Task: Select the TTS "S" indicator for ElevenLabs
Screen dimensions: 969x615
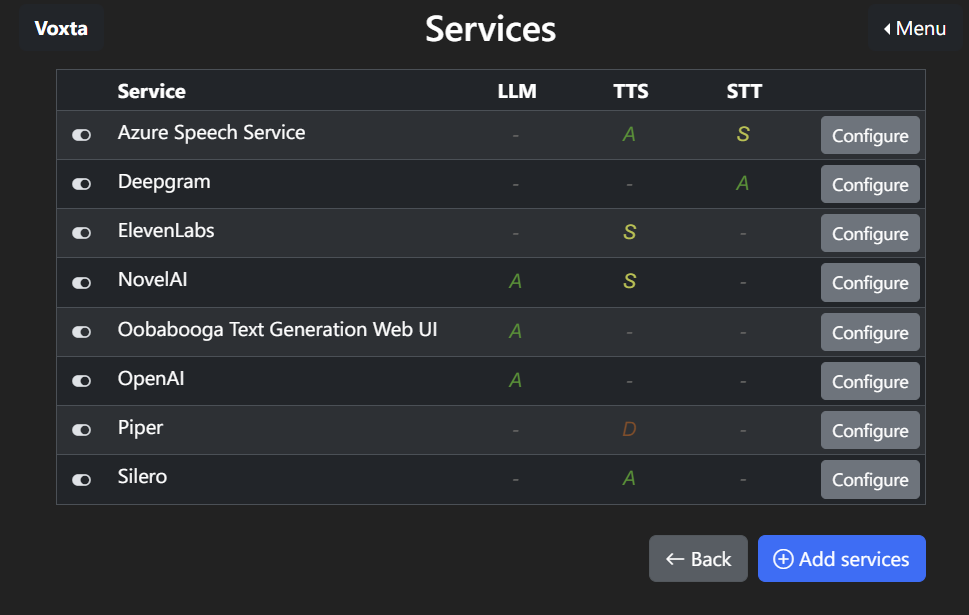Action: point(629,232)
